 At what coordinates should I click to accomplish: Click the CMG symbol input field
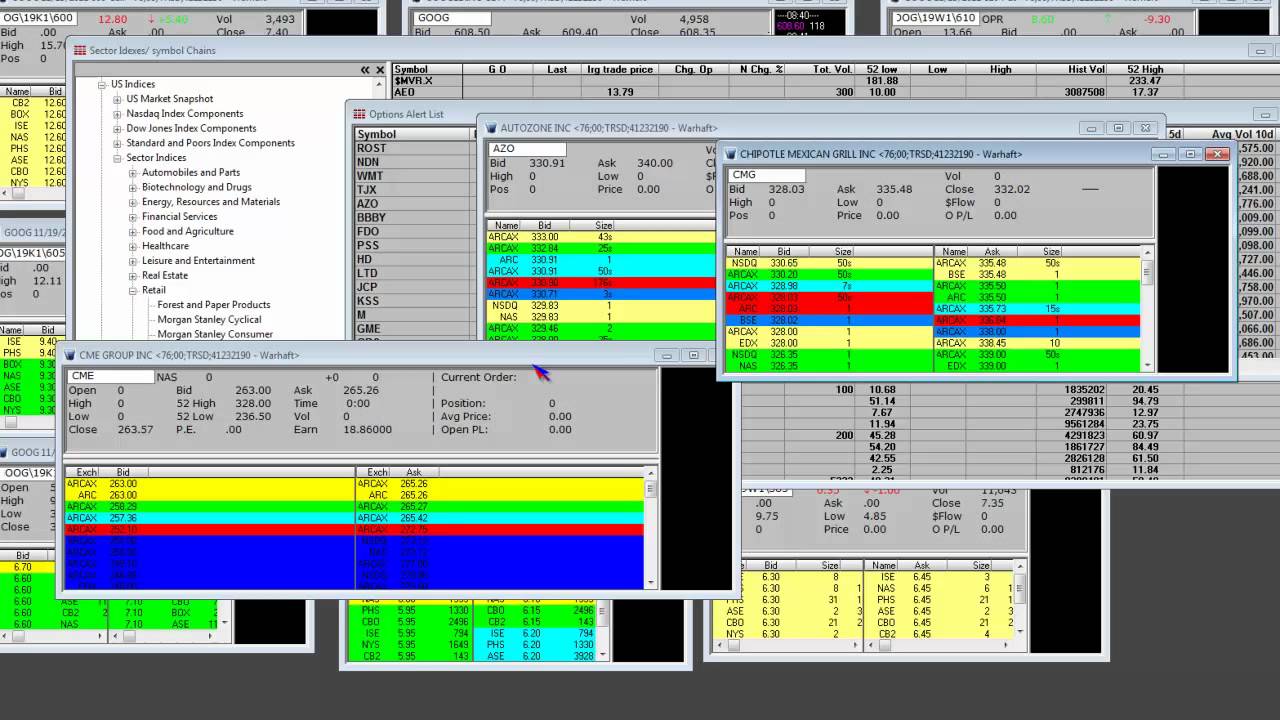point(766,175)
